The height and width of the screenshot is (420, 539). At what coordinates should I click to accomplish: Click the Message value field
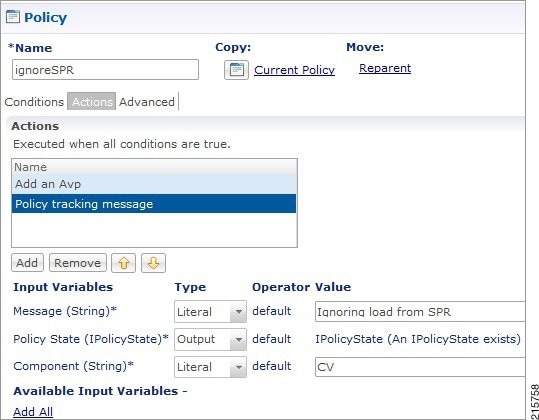(x=420, y=312)
